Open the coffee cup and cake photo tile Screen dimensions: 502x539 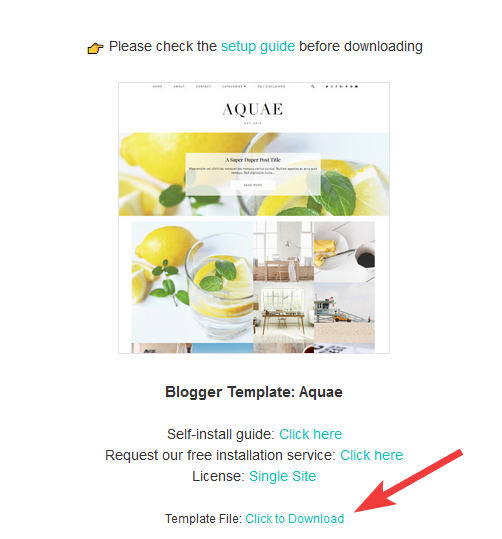click(x=344, y=252)
